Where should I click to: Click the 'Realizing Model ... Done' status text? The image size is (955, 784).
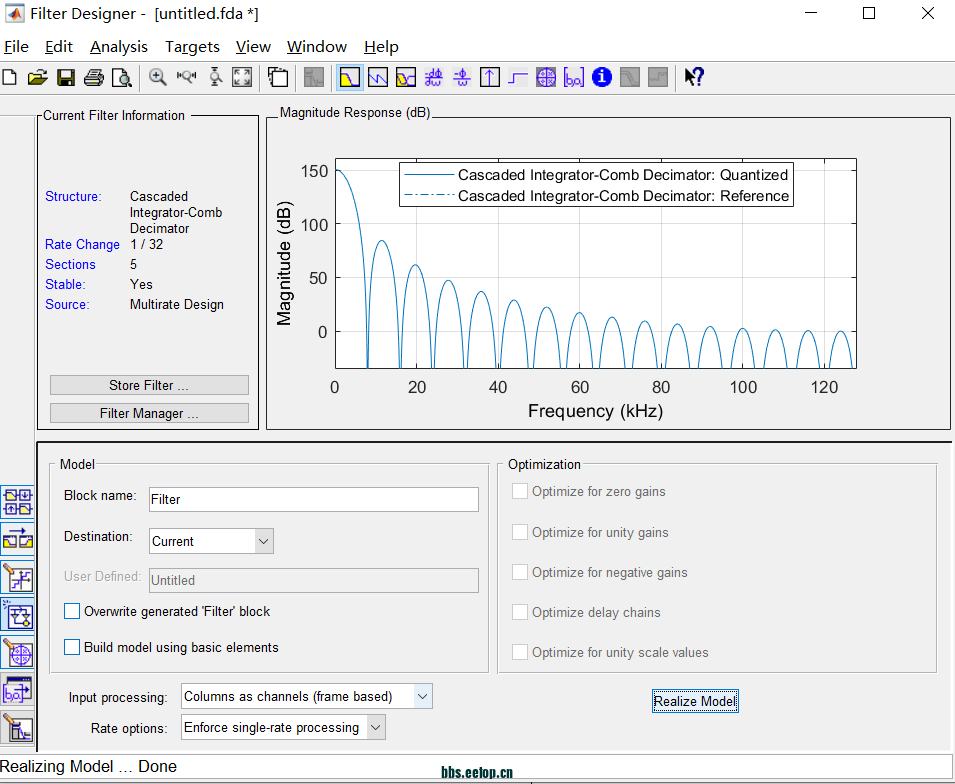click(88, 766)
